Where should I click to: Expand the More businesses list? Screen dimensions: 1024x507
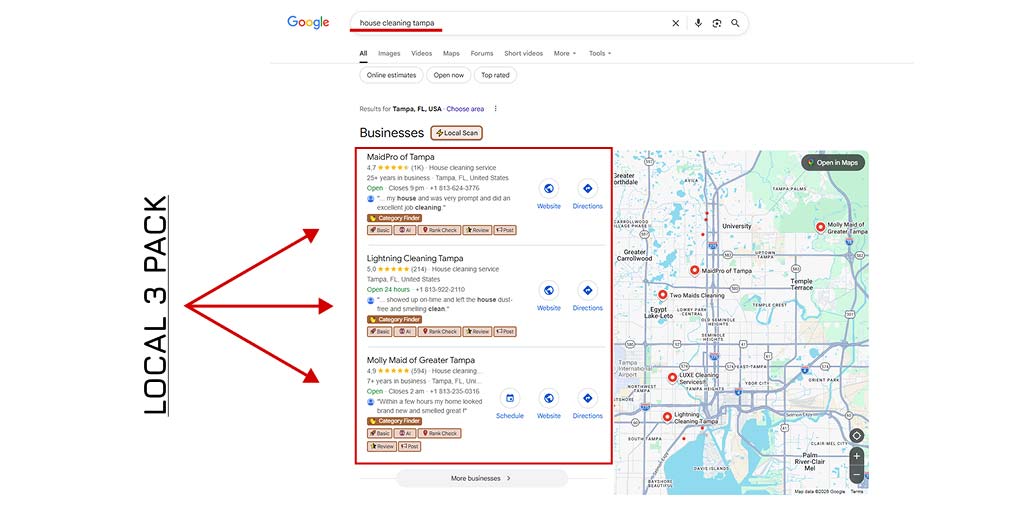(x=481, y=478)
